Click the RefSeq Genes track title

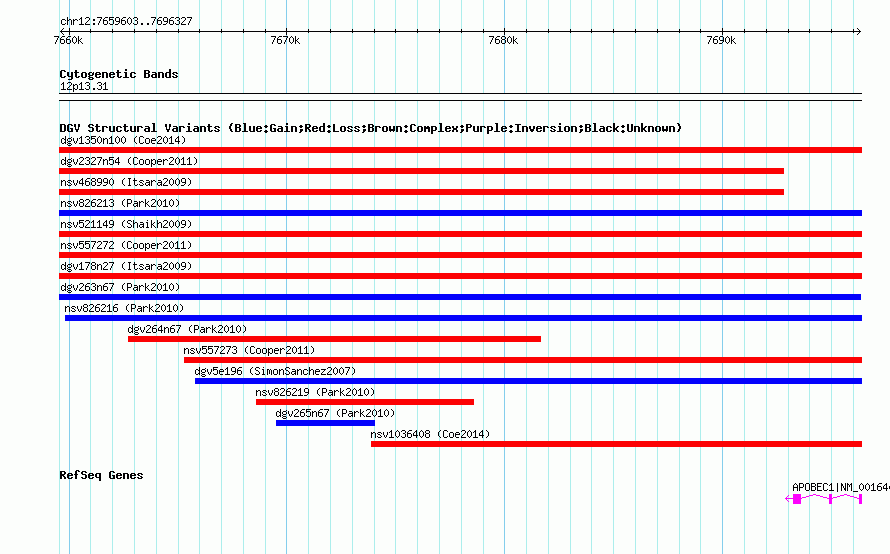click(x=101, y=475)
